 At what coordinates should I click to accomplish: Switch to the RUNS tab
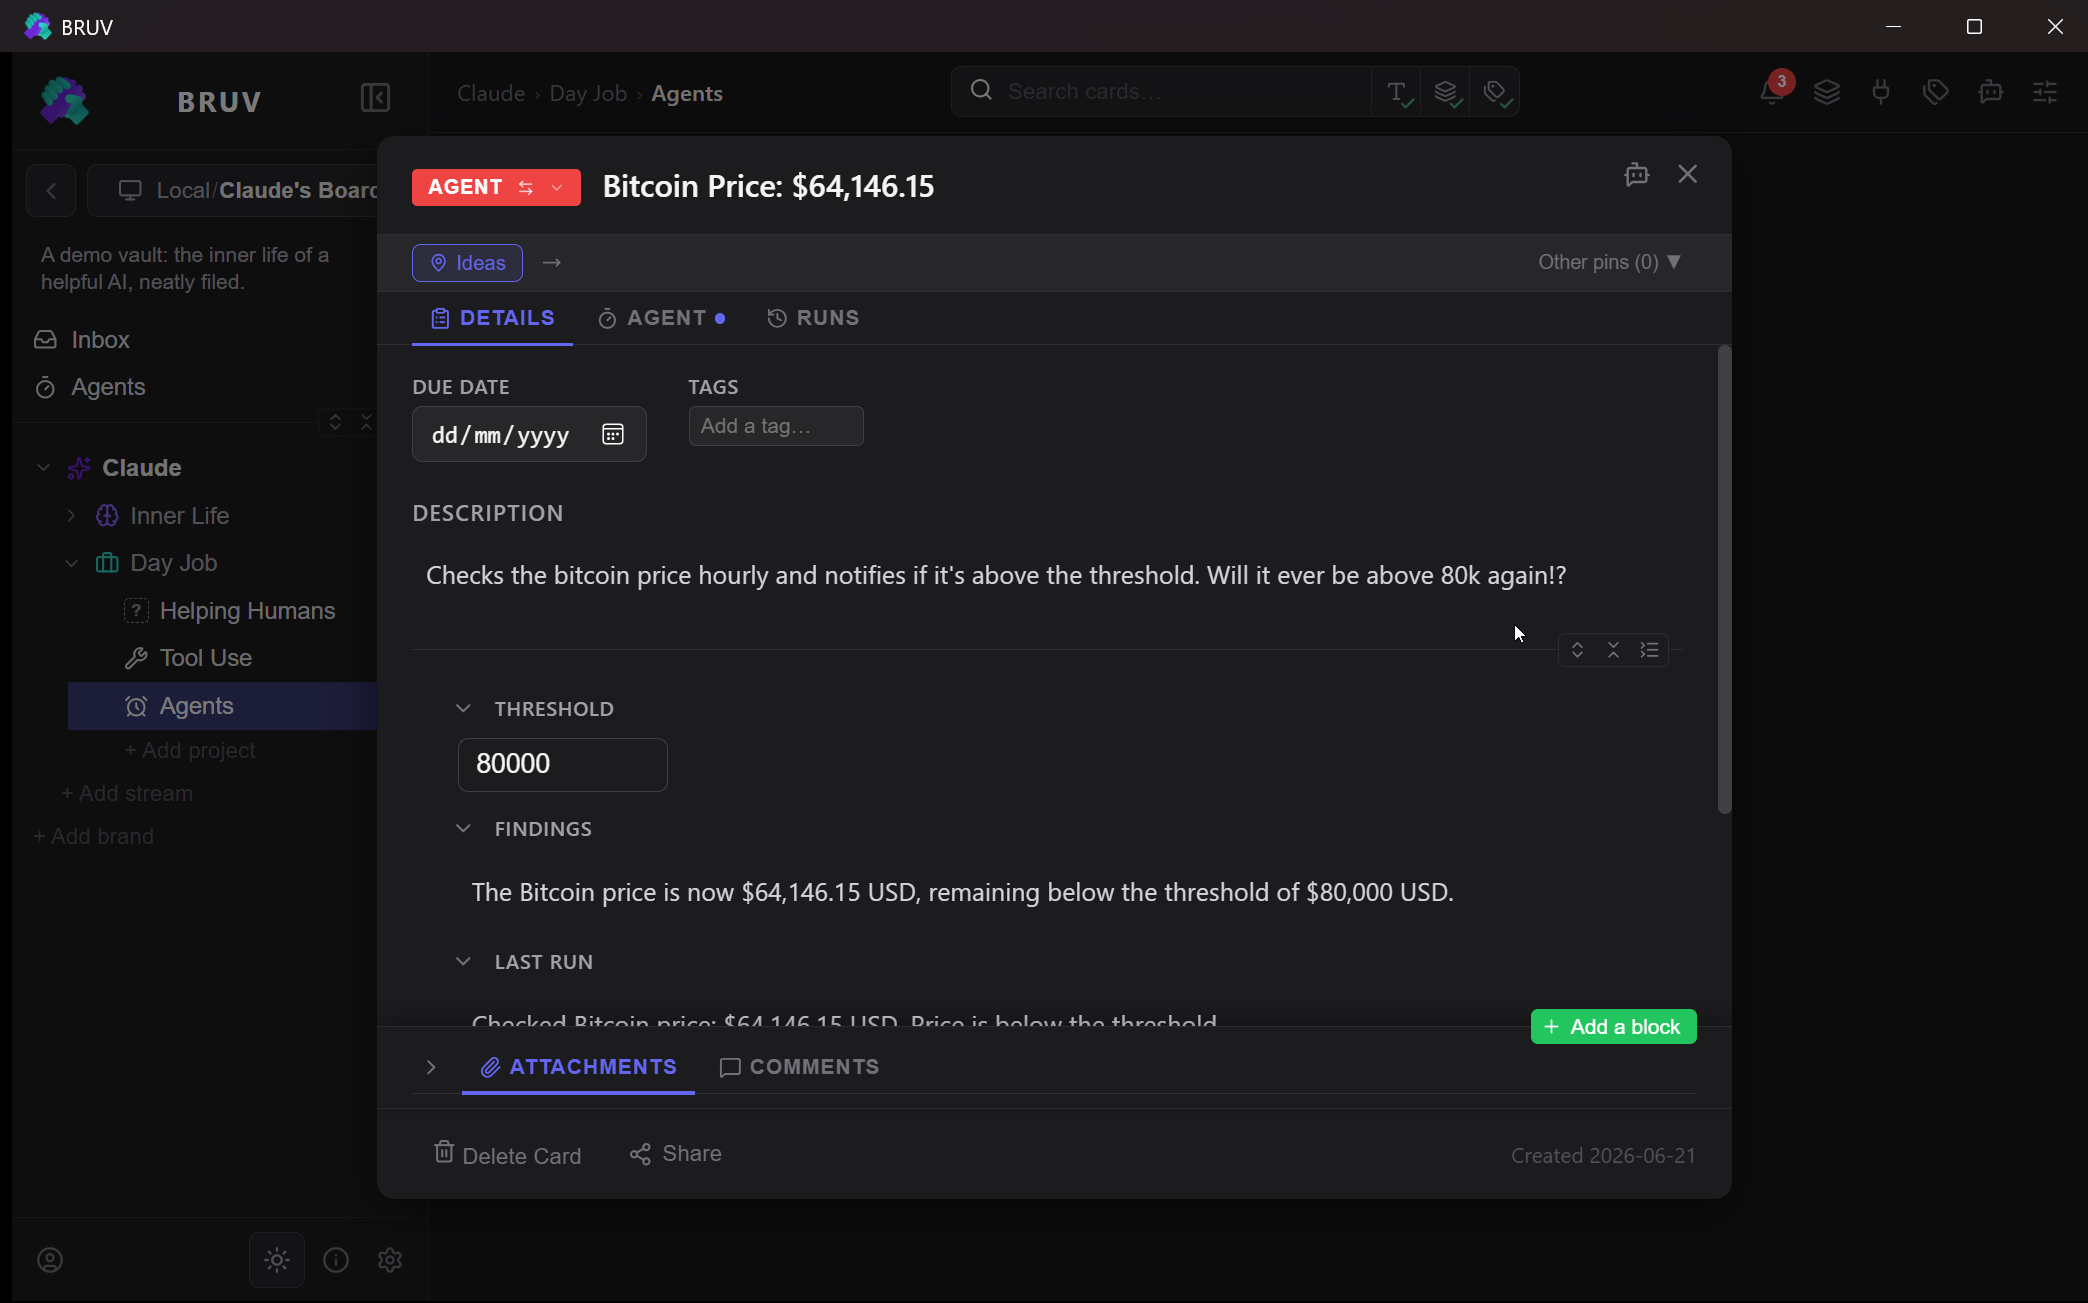[x=813, y=318]
